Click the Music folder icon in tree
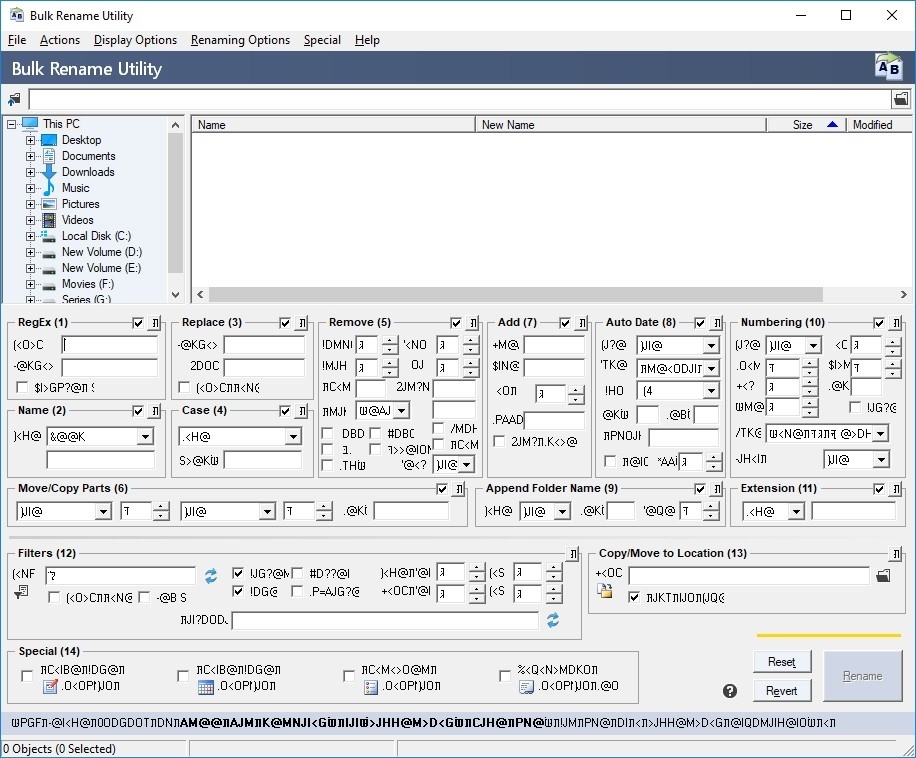 click(49, 188)
